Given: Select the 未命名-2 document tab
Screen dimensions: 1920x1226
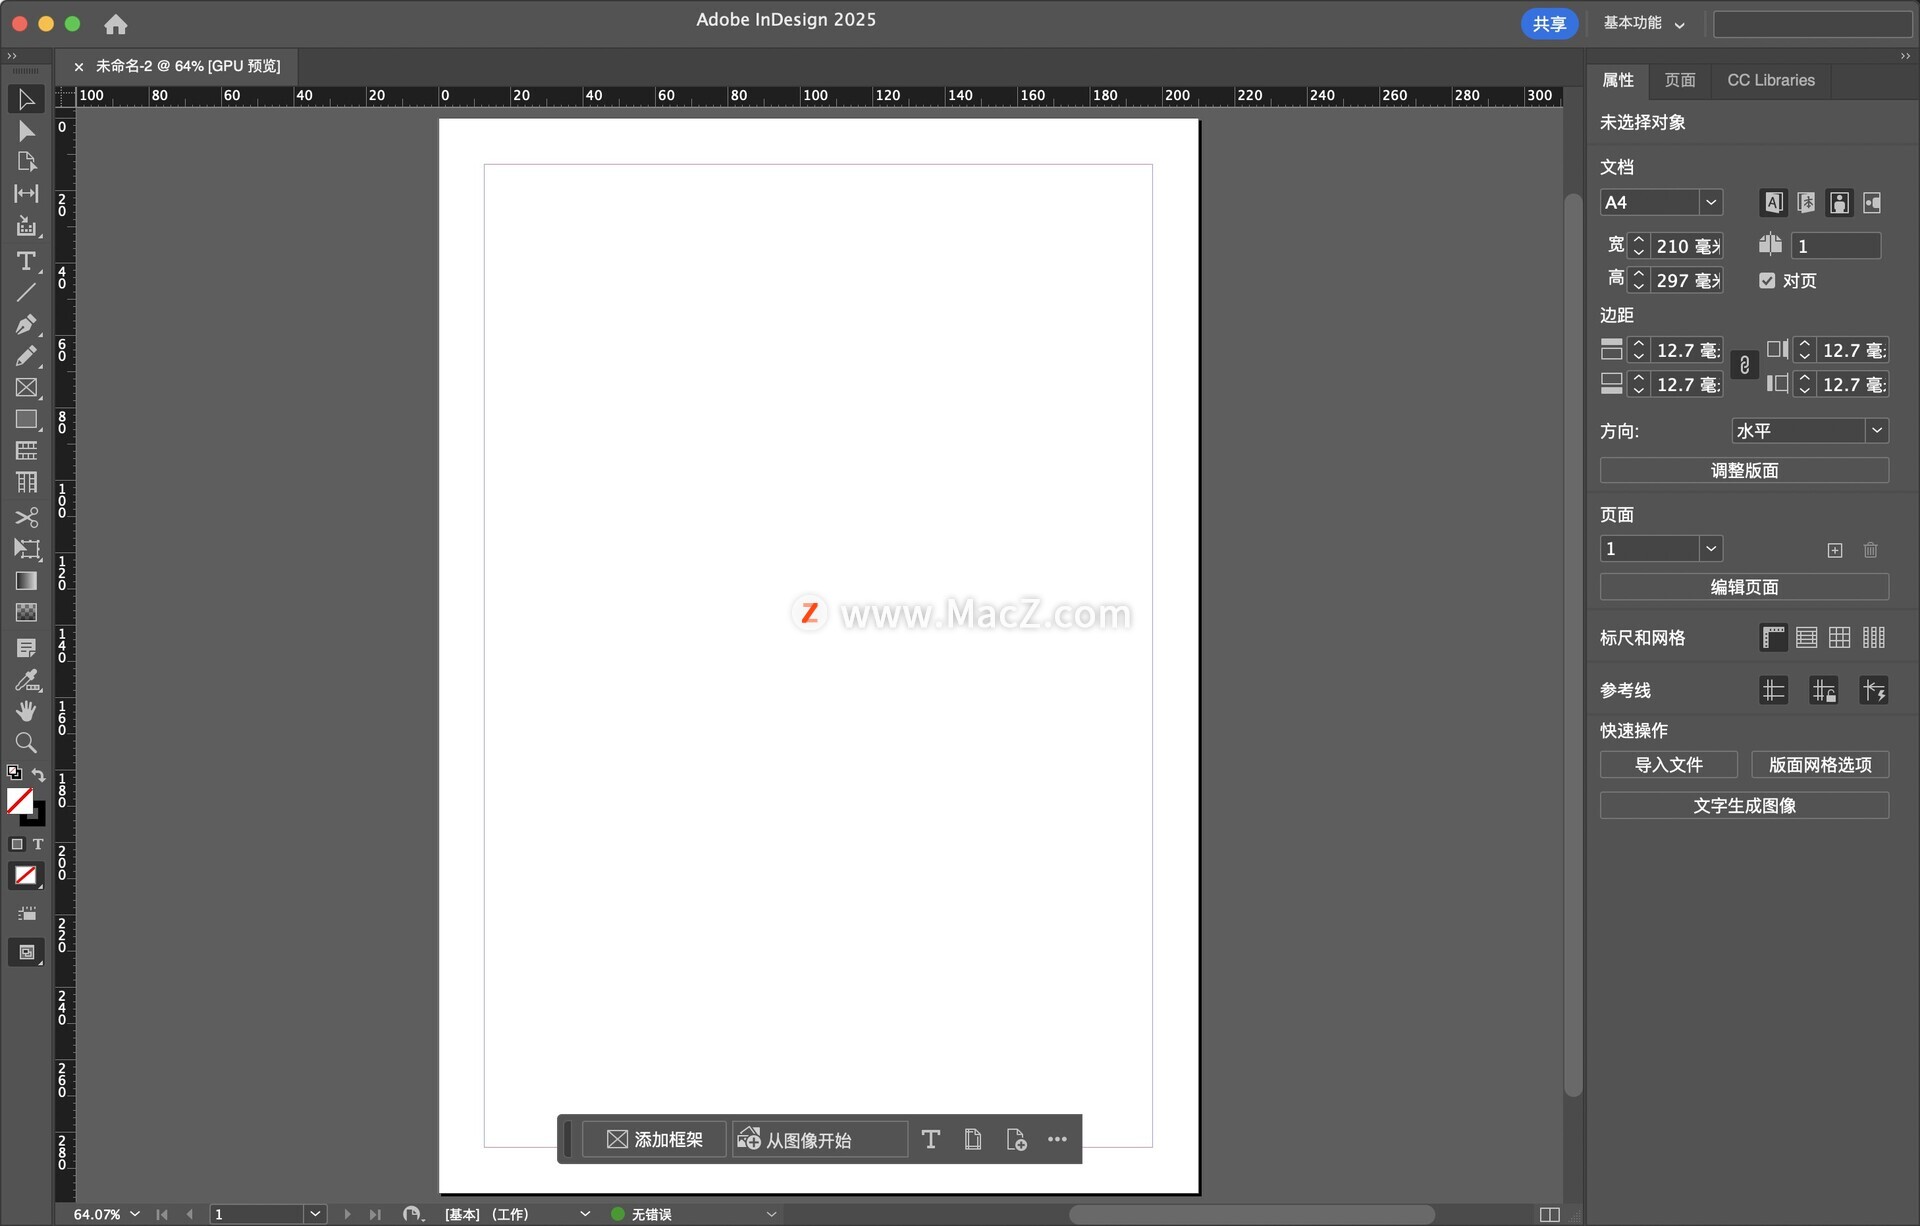Looking at the screenshot, I should (x=188, y=66).
